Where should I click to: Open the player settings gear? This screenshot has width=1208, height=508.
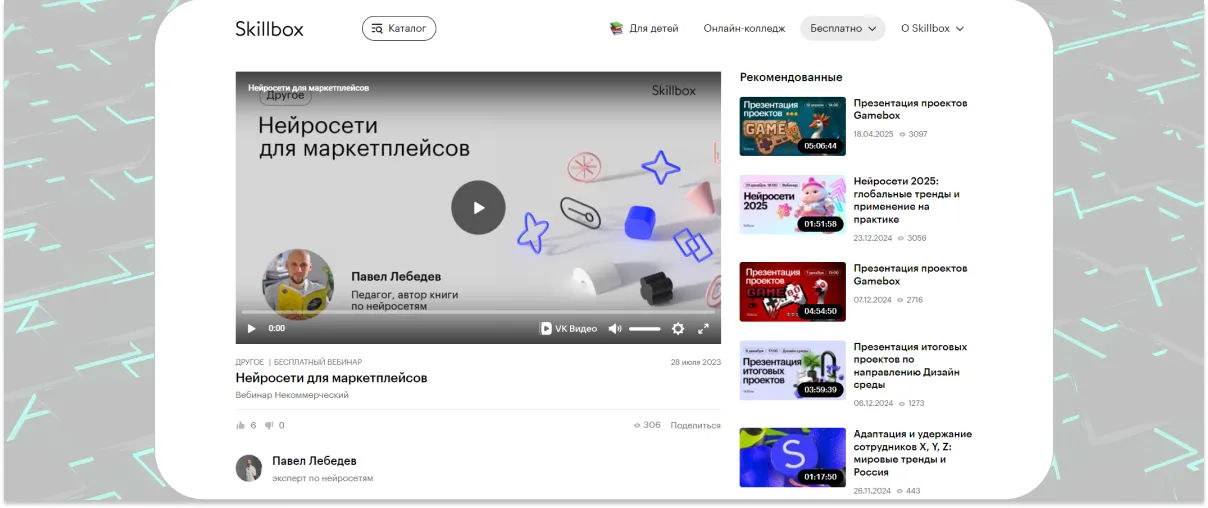(678, 328)
